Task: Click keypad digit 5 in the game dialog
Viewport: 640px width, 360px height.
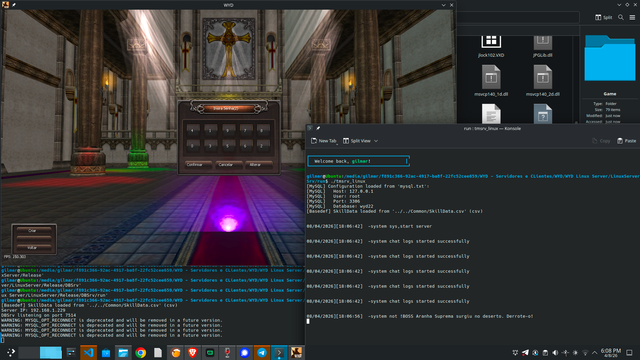Action: pos(228,146)
